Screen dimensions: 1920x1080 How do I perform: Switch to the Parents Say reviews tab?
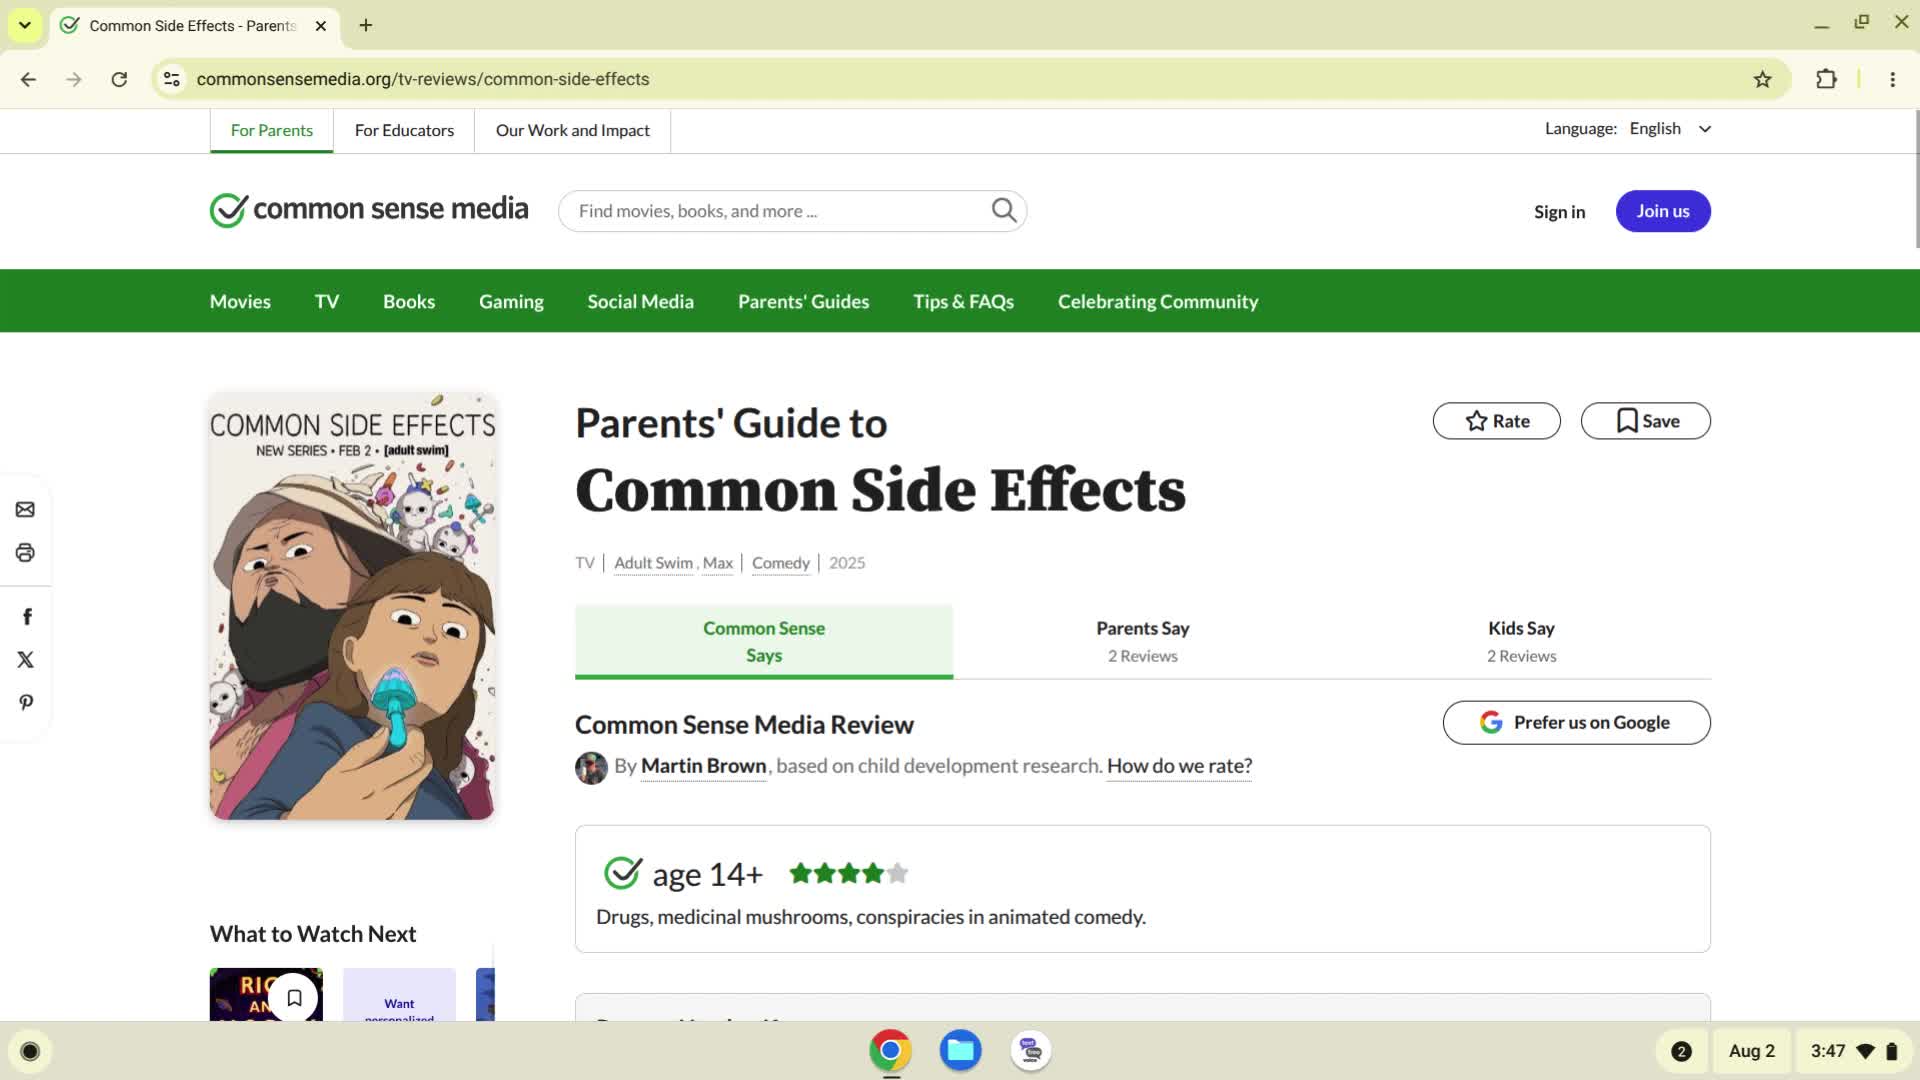1143,642
